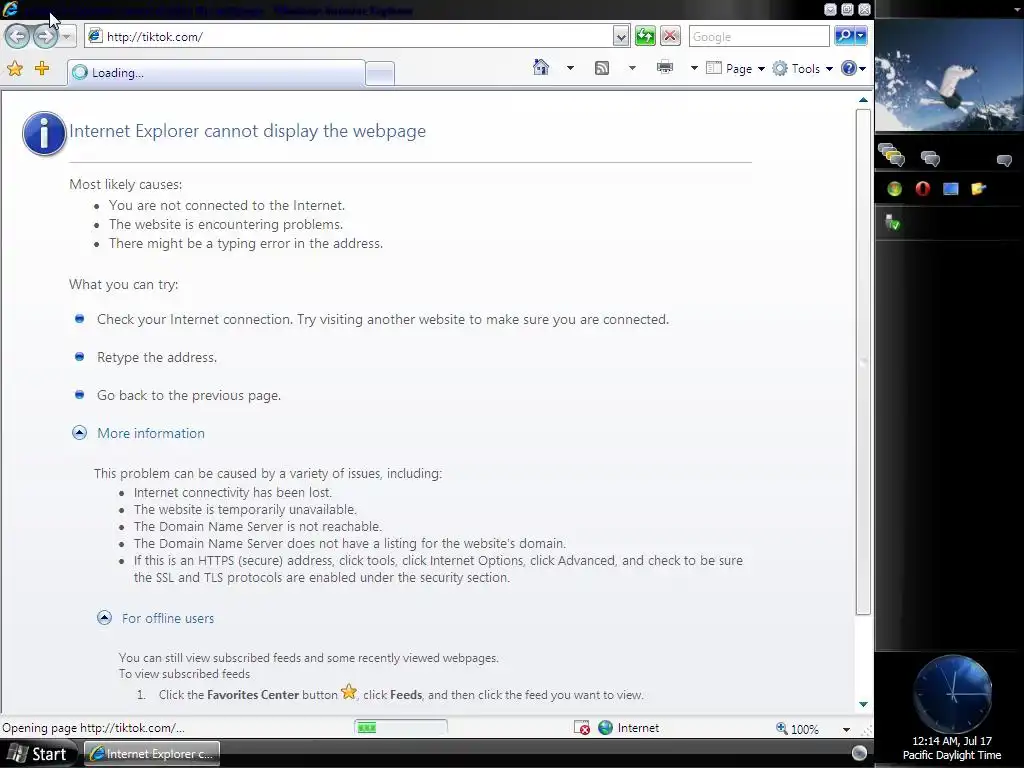Click the stacked yellow chat bubbles sidebar icon

point(891,155)
